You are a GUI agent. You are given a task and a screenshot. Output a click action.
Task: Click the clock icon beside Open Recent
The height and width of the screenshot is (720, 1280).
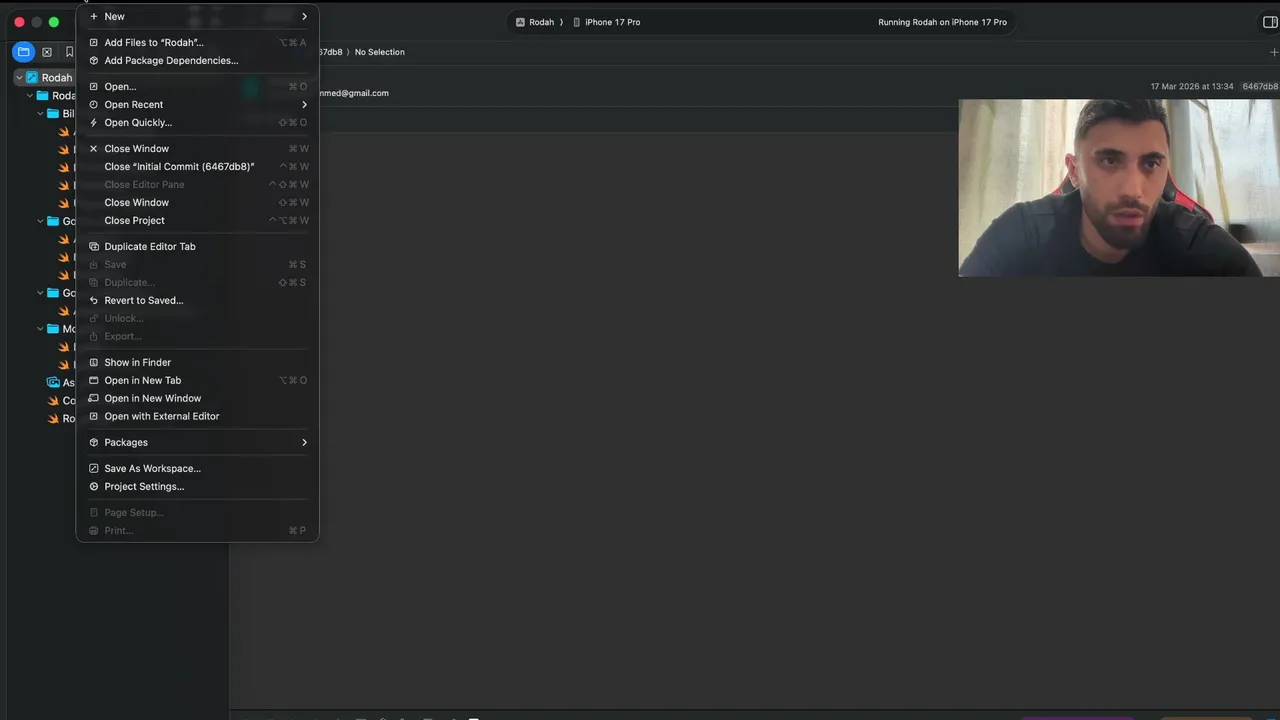[94, 104]
